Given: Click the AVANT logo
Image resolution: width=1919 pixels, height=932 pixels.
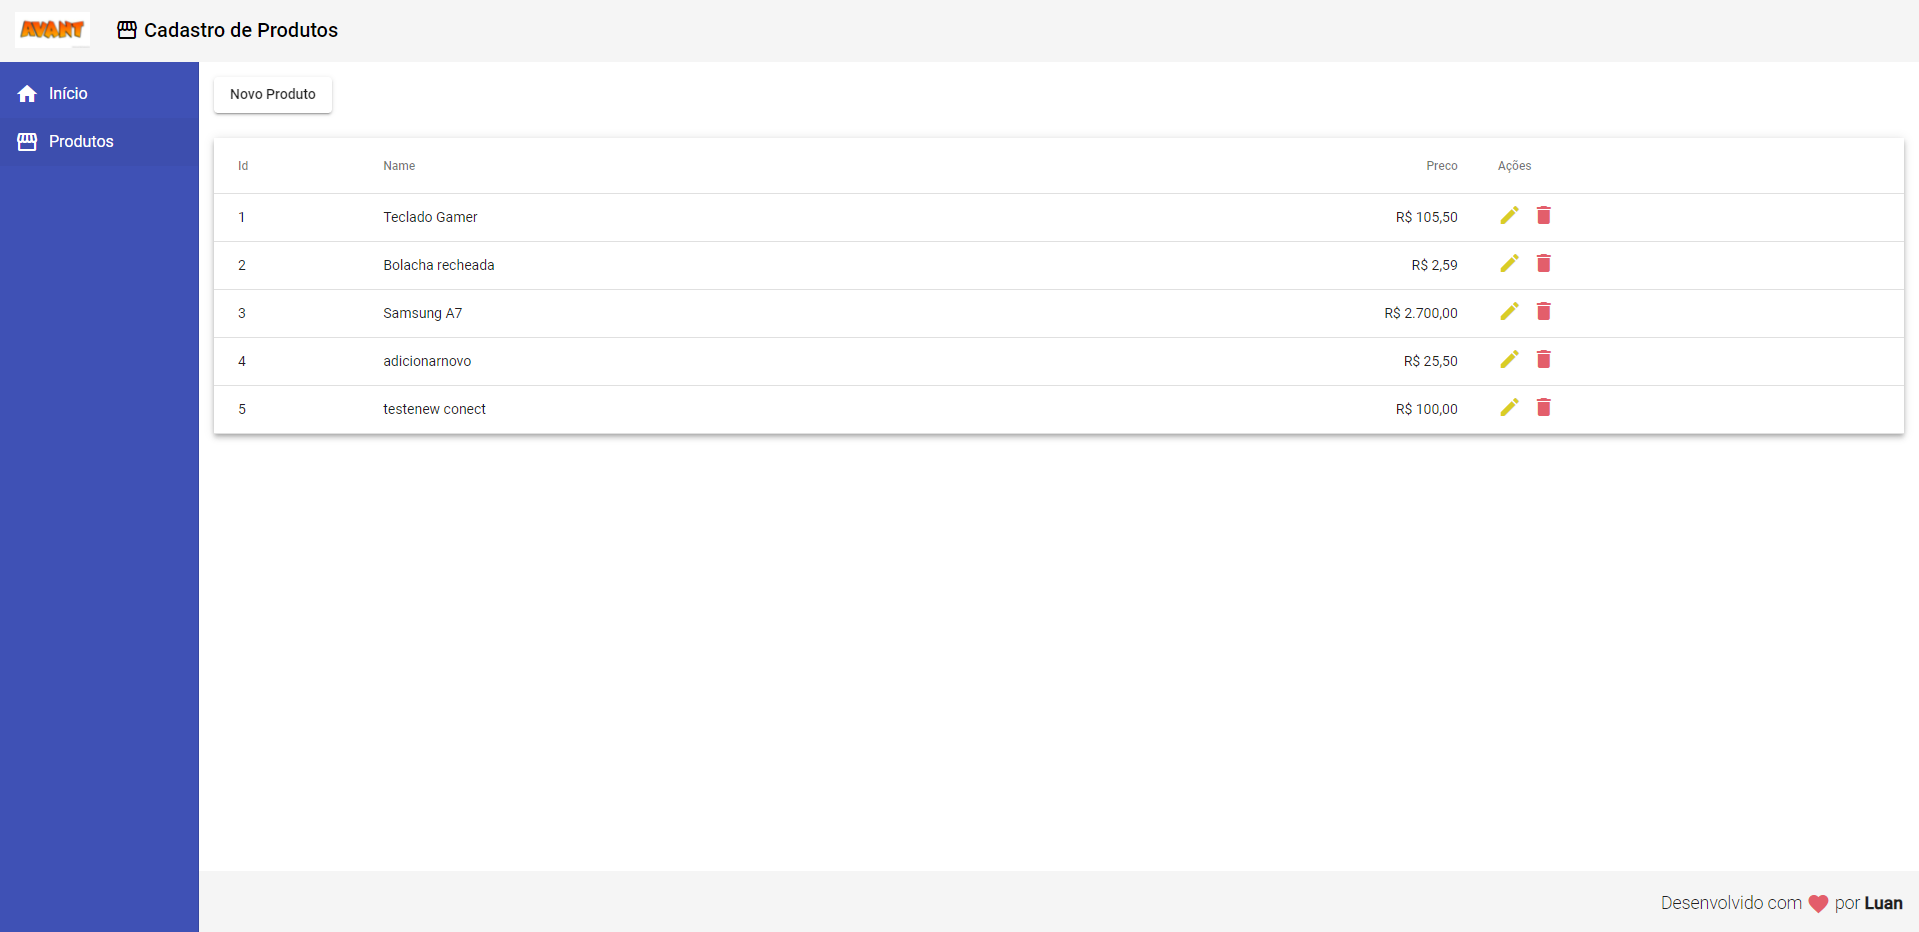Looking at the screenshot, I should pos(52,30).
